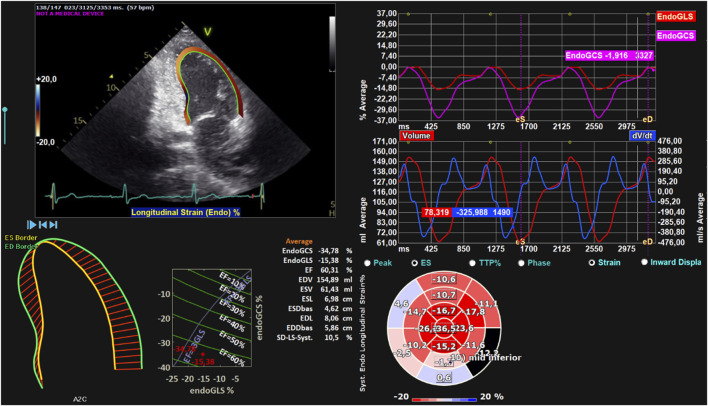708x406 pixels.
Task: Click the strain color scale bar beside echo image
Action: click(38, 110)
